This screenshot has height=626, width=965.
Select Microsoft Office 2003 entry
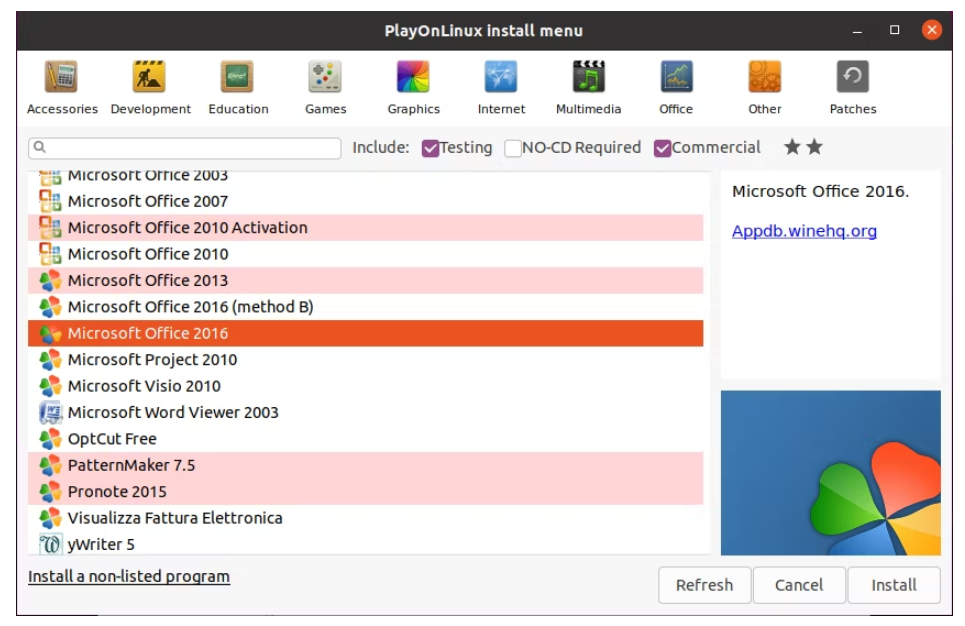[366, 177]
